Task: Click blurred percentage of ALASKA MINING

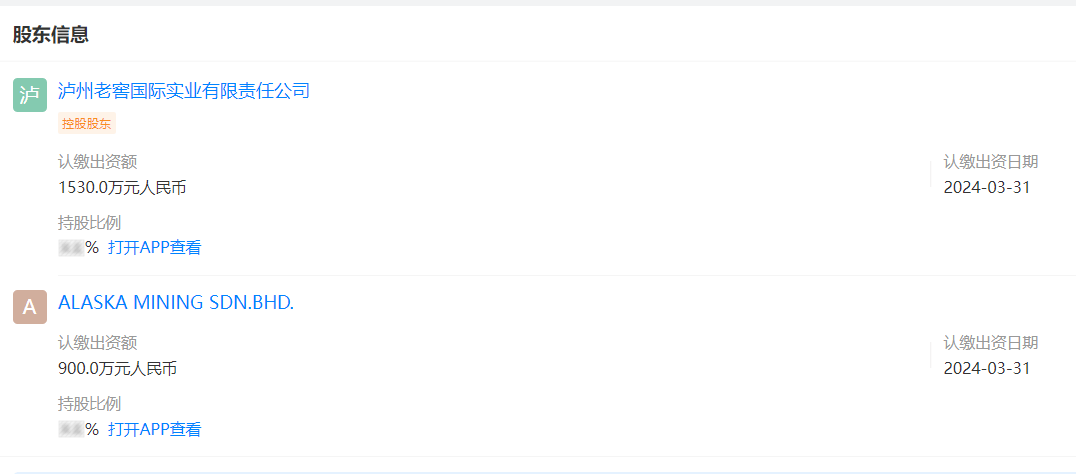Action: [x=71, y=430]
